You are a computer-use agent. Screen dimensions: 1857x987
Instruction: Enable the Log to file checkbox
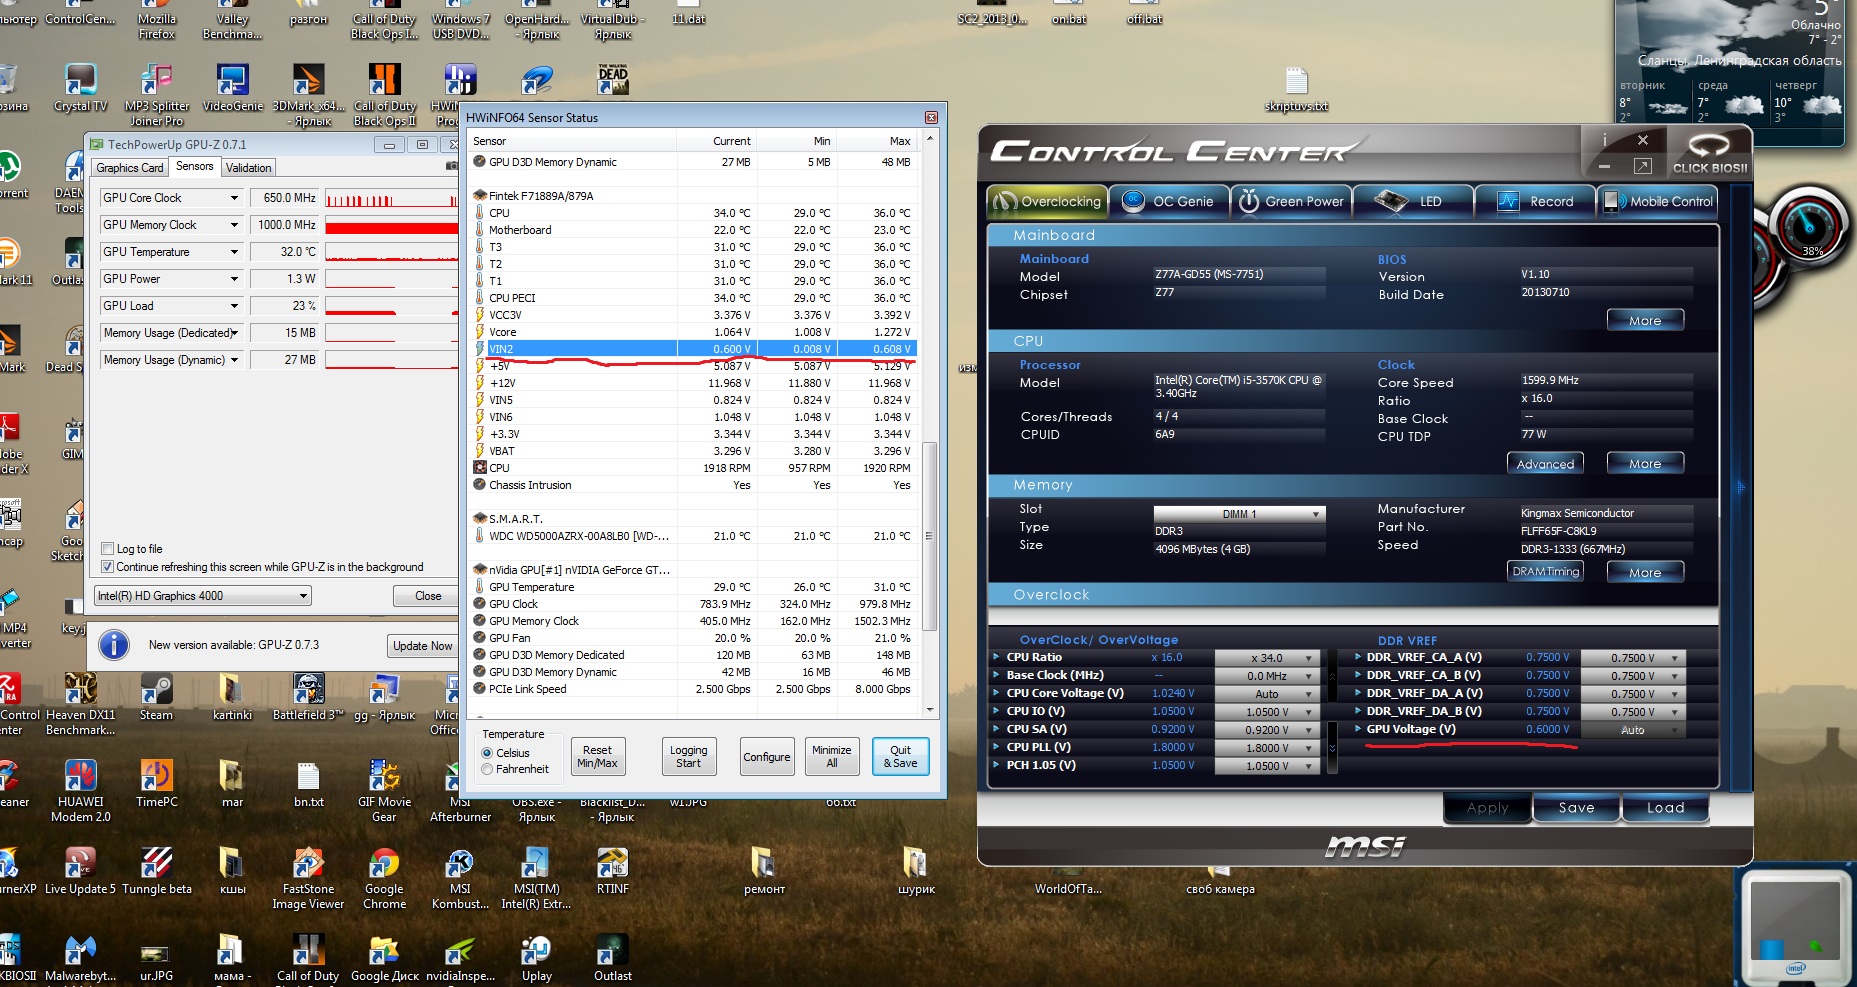108,549
